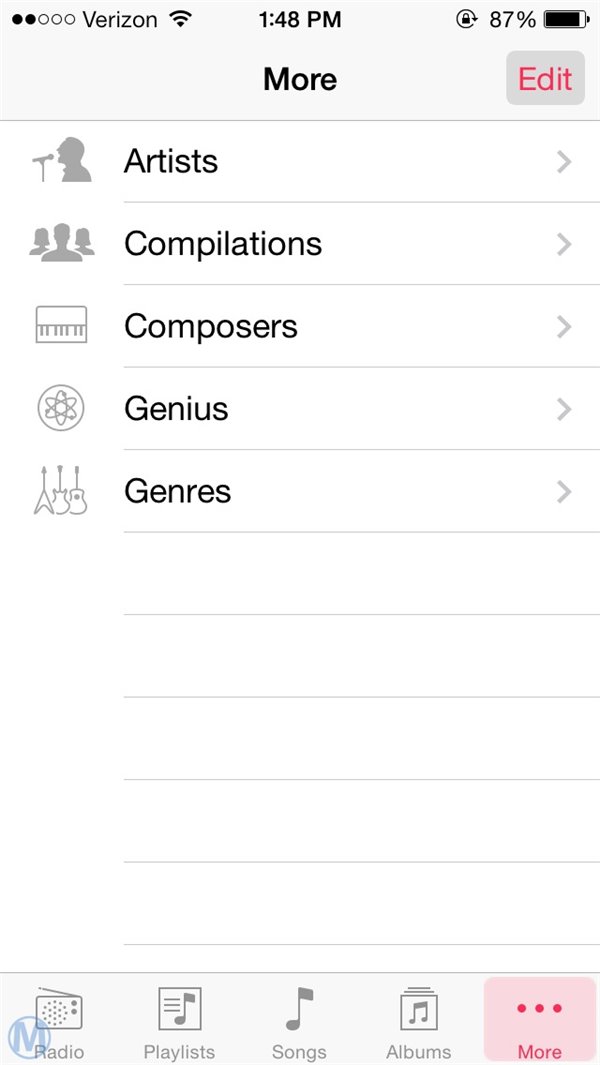600x1065 pixels.
Task: Choose the Compilations list entry label
Action: click(x=223, y=244)
